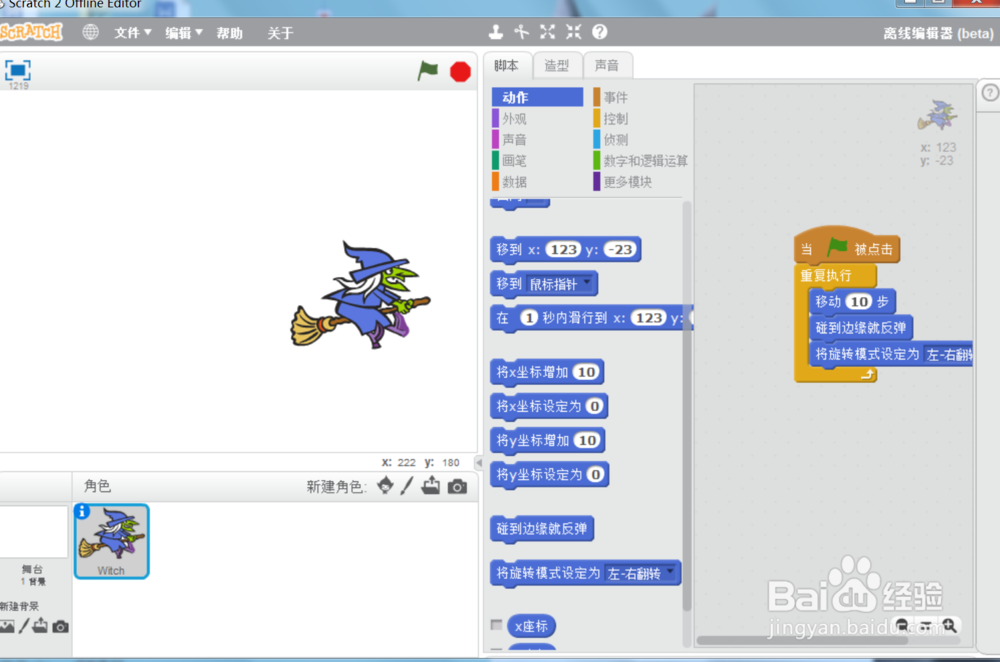
Task: Select the shrink sprite tool
Action: click(573, 31)
